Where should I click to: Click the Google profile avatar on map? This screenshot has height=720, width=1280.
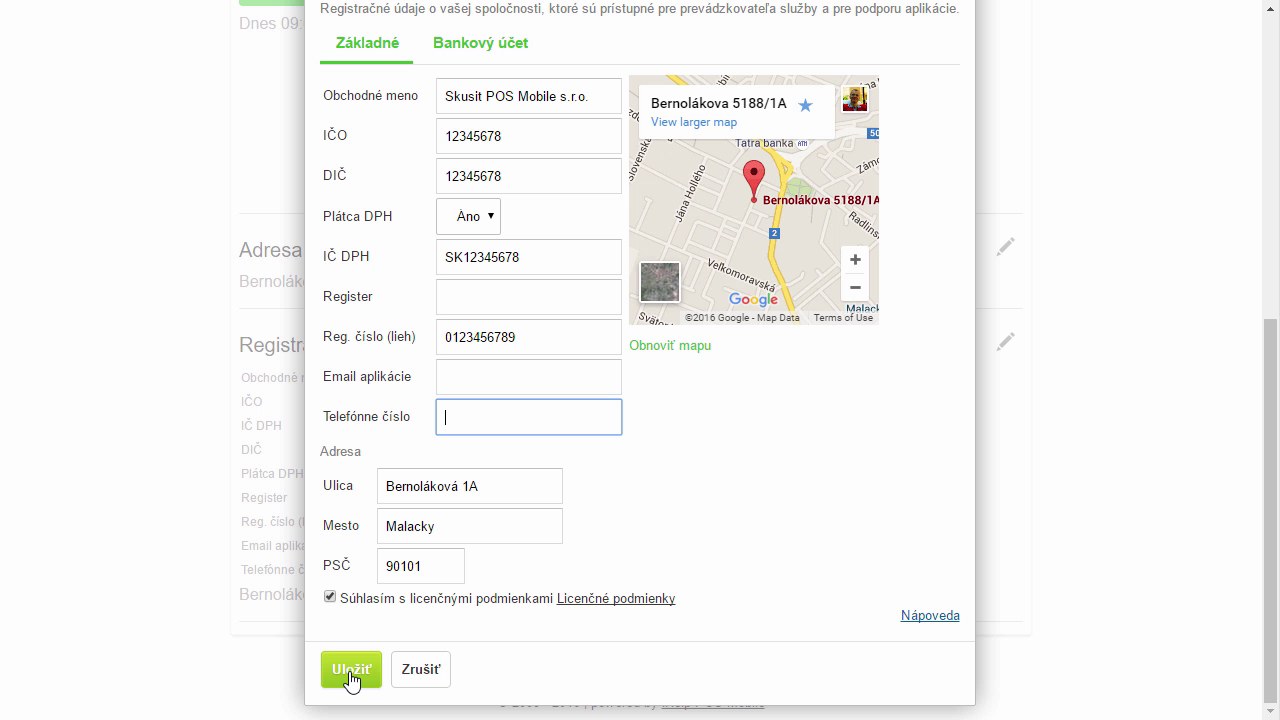(855, 99)
